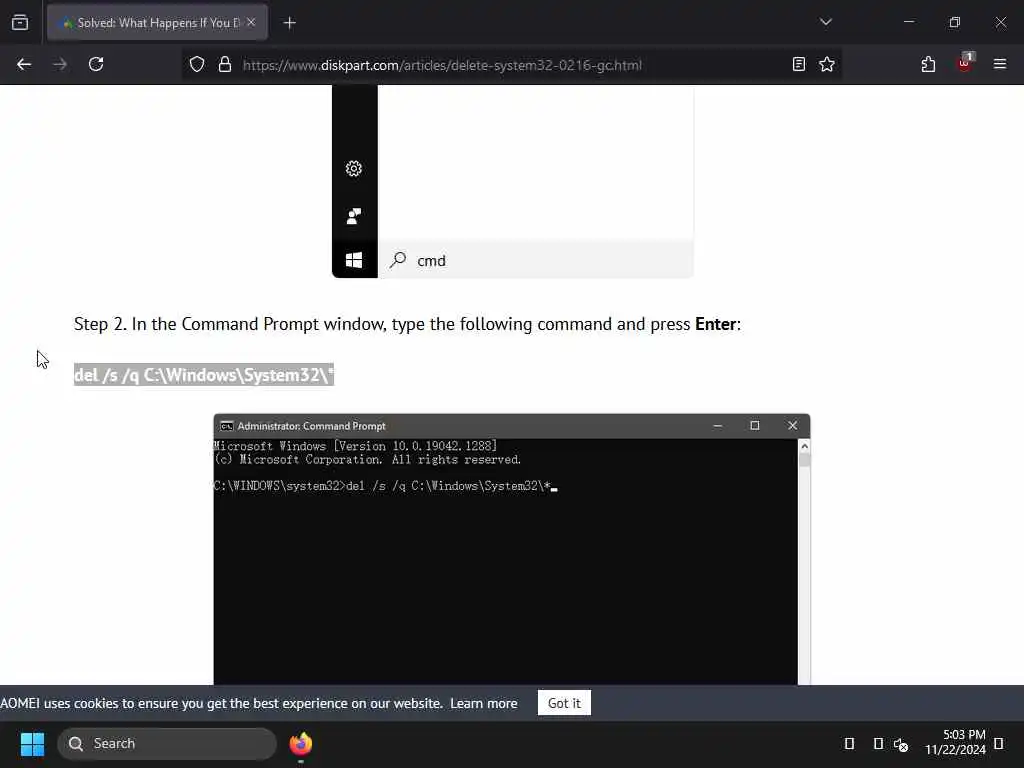Click the cmd search box in tutorial image
Screen dimensions: 1024x768
[x=536, y=261]
